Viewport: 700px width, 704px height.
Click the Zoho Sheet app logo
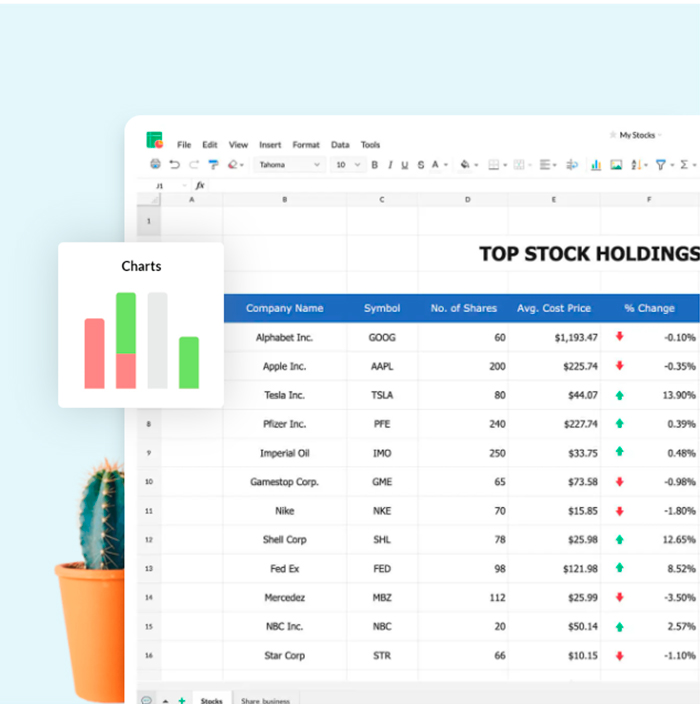(154, 140)
